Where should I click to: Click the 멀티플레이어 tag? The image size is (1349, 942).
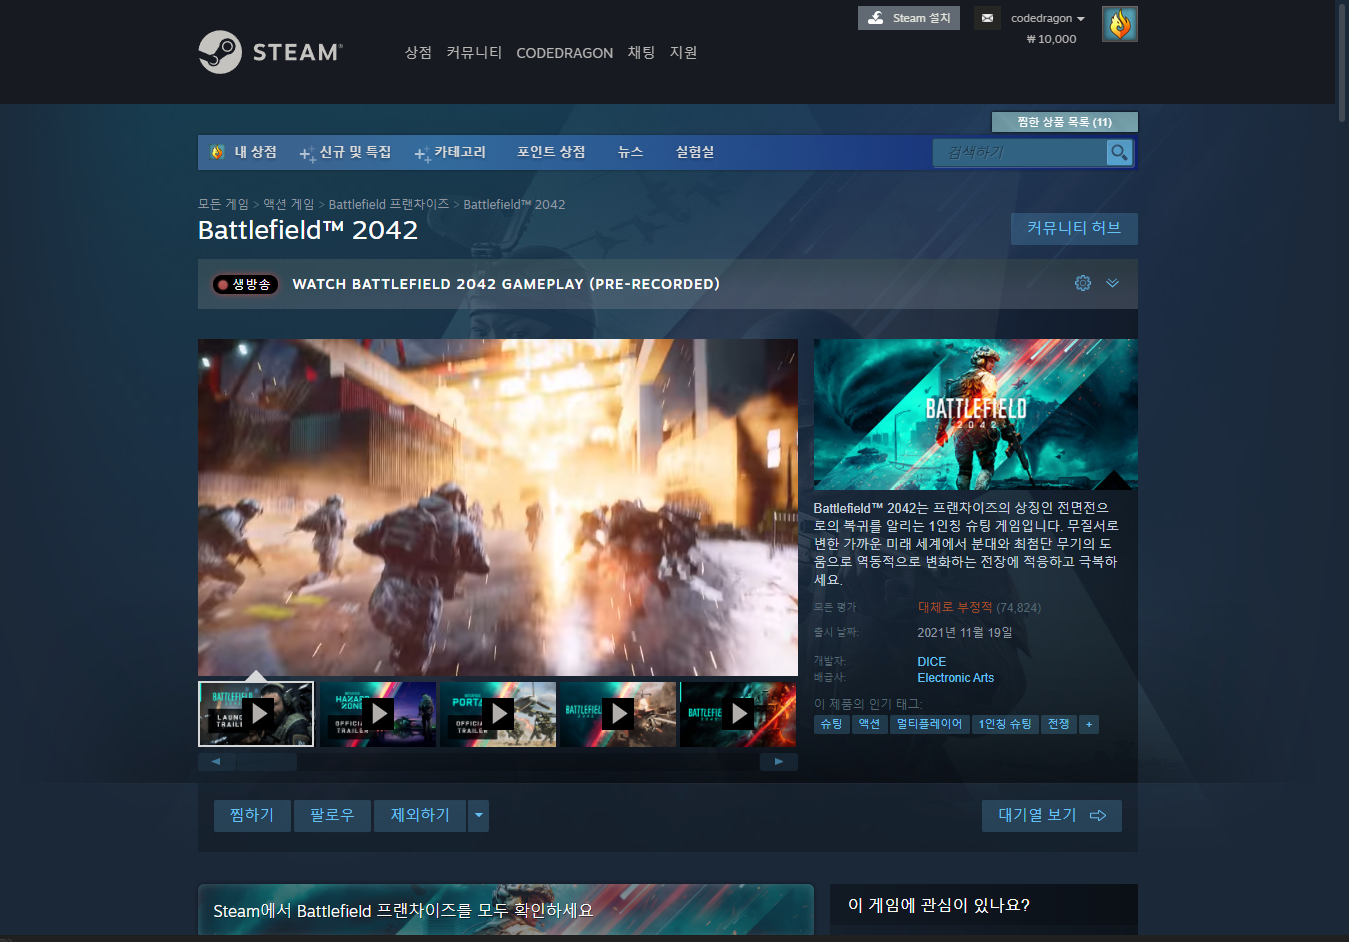(929, 724)
